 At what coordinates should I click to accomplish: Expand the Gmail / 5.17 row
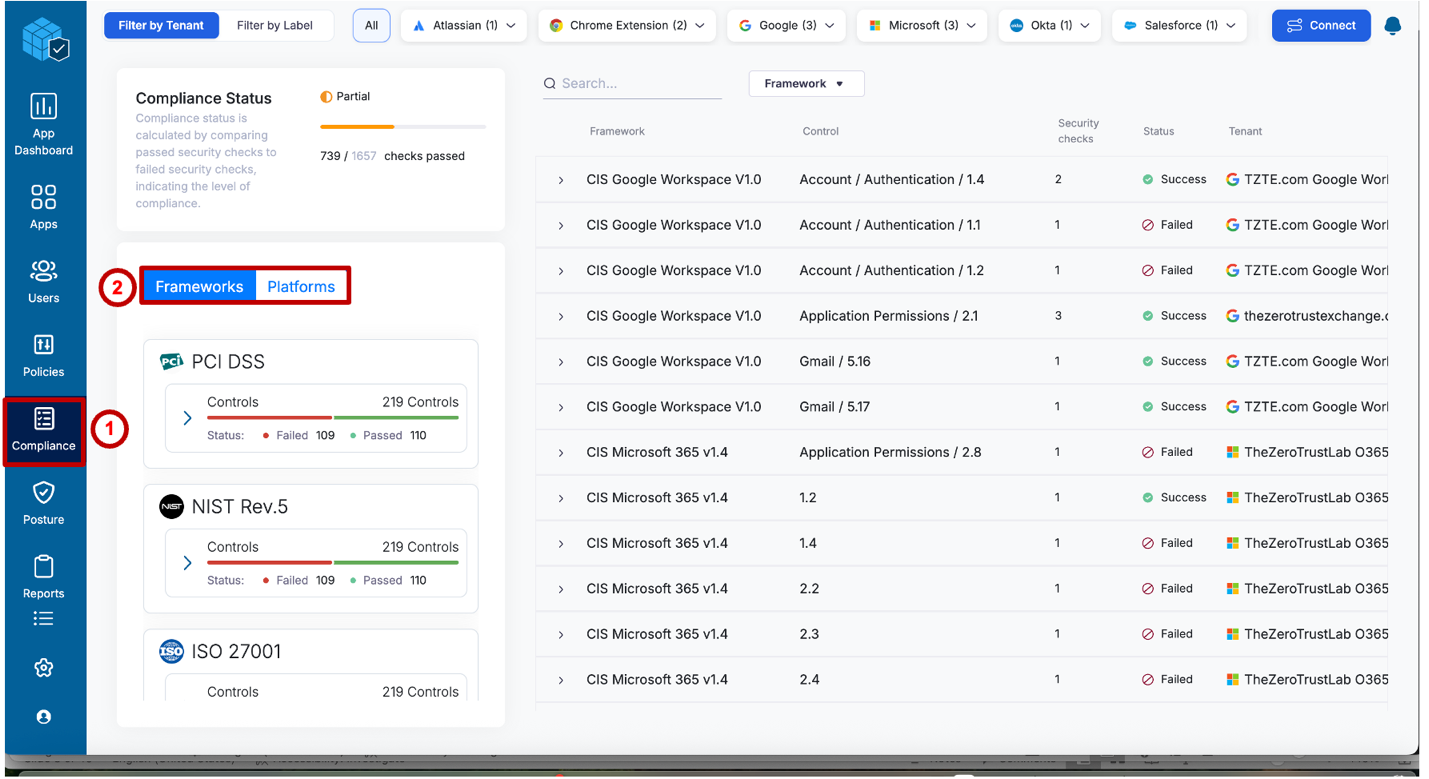point(561,407)
